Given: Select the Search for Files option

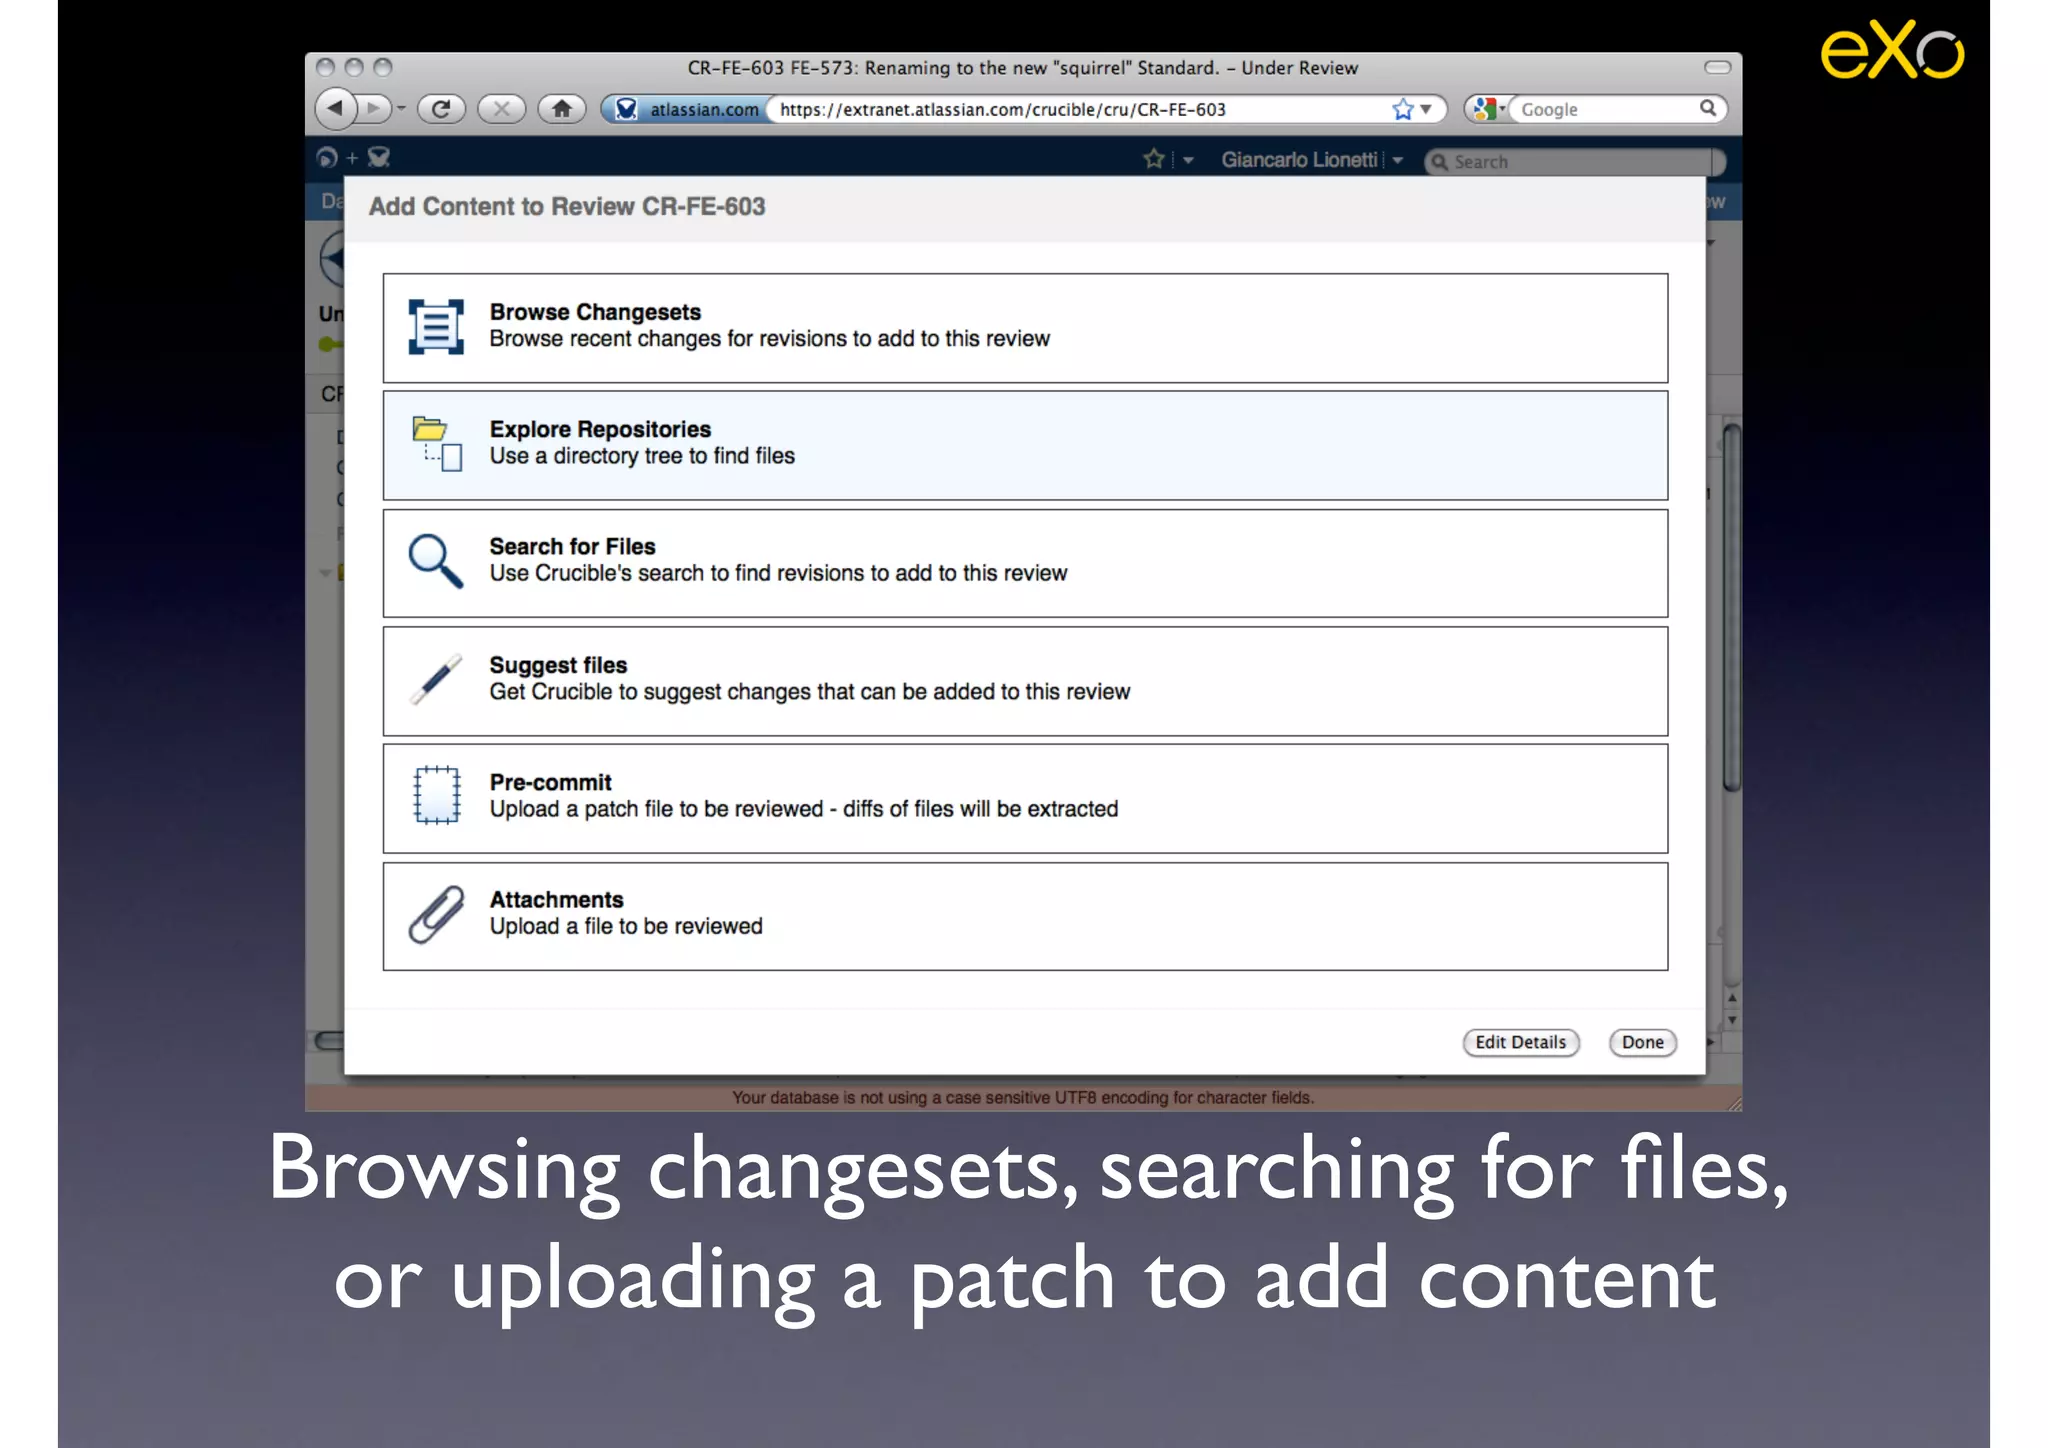Looking at the screenshot, I should pos(1025,563).
